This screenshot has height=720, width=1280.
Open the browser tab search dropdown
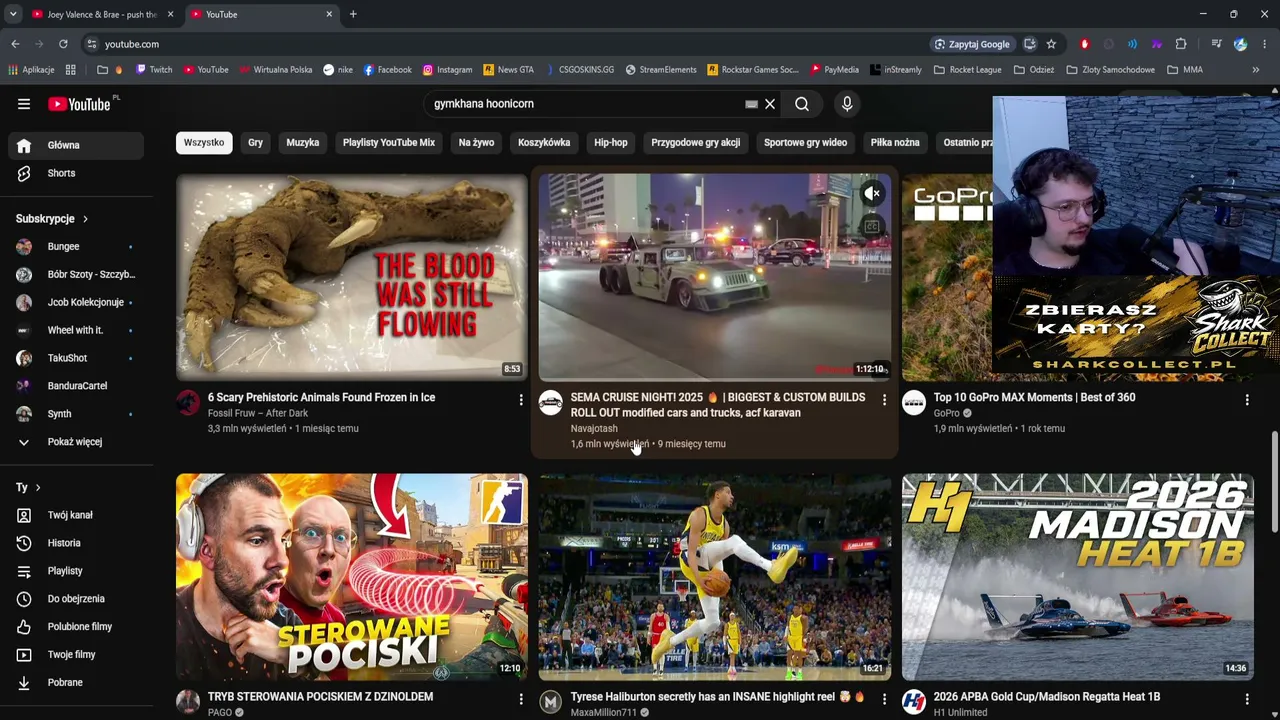pyautogui.click(x=13, y=14)
